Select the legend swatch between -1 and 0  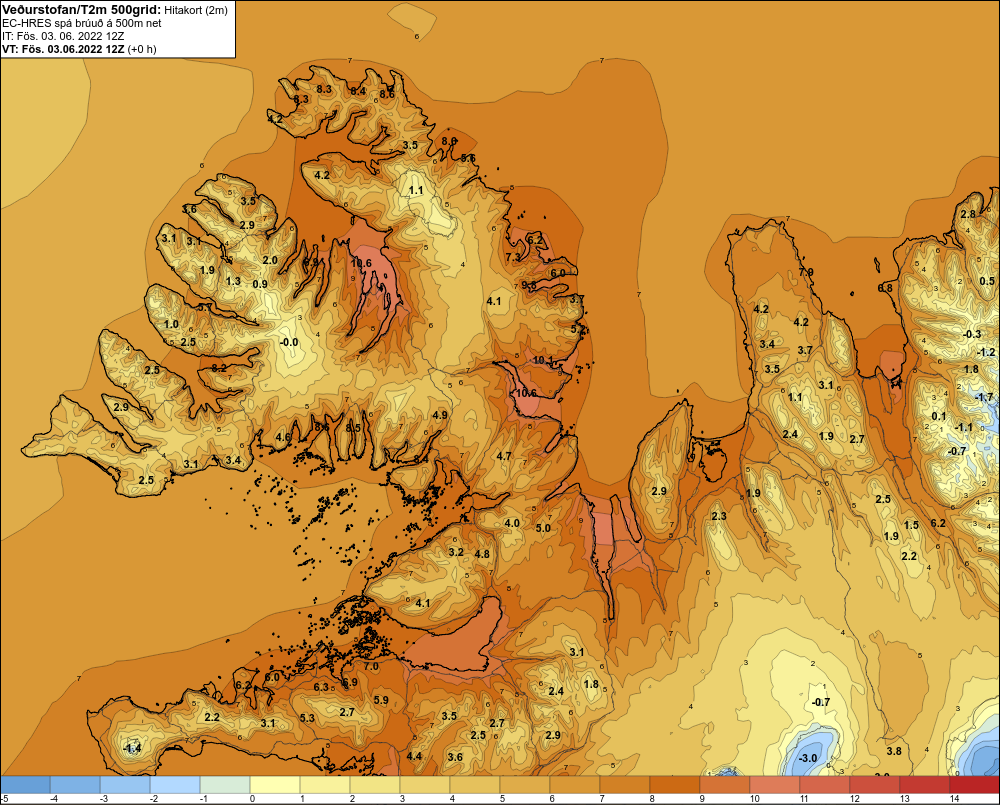[x=224, y=785]
